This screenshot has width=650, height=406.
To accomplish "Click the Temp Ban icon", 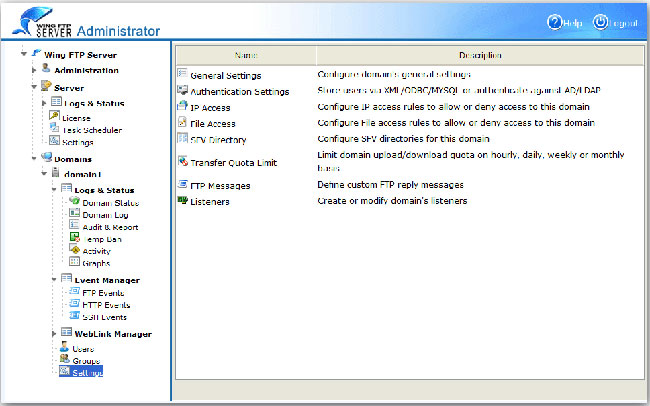I will (75, 237).
